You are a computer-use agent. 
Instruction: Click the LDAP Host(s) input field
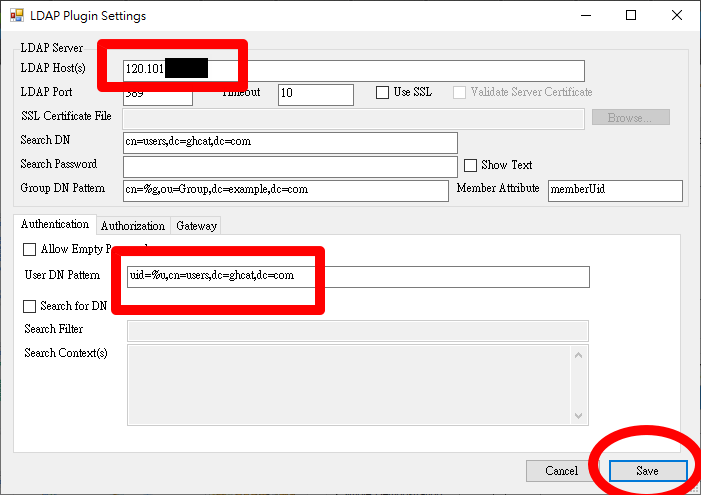tap(354, 71)
